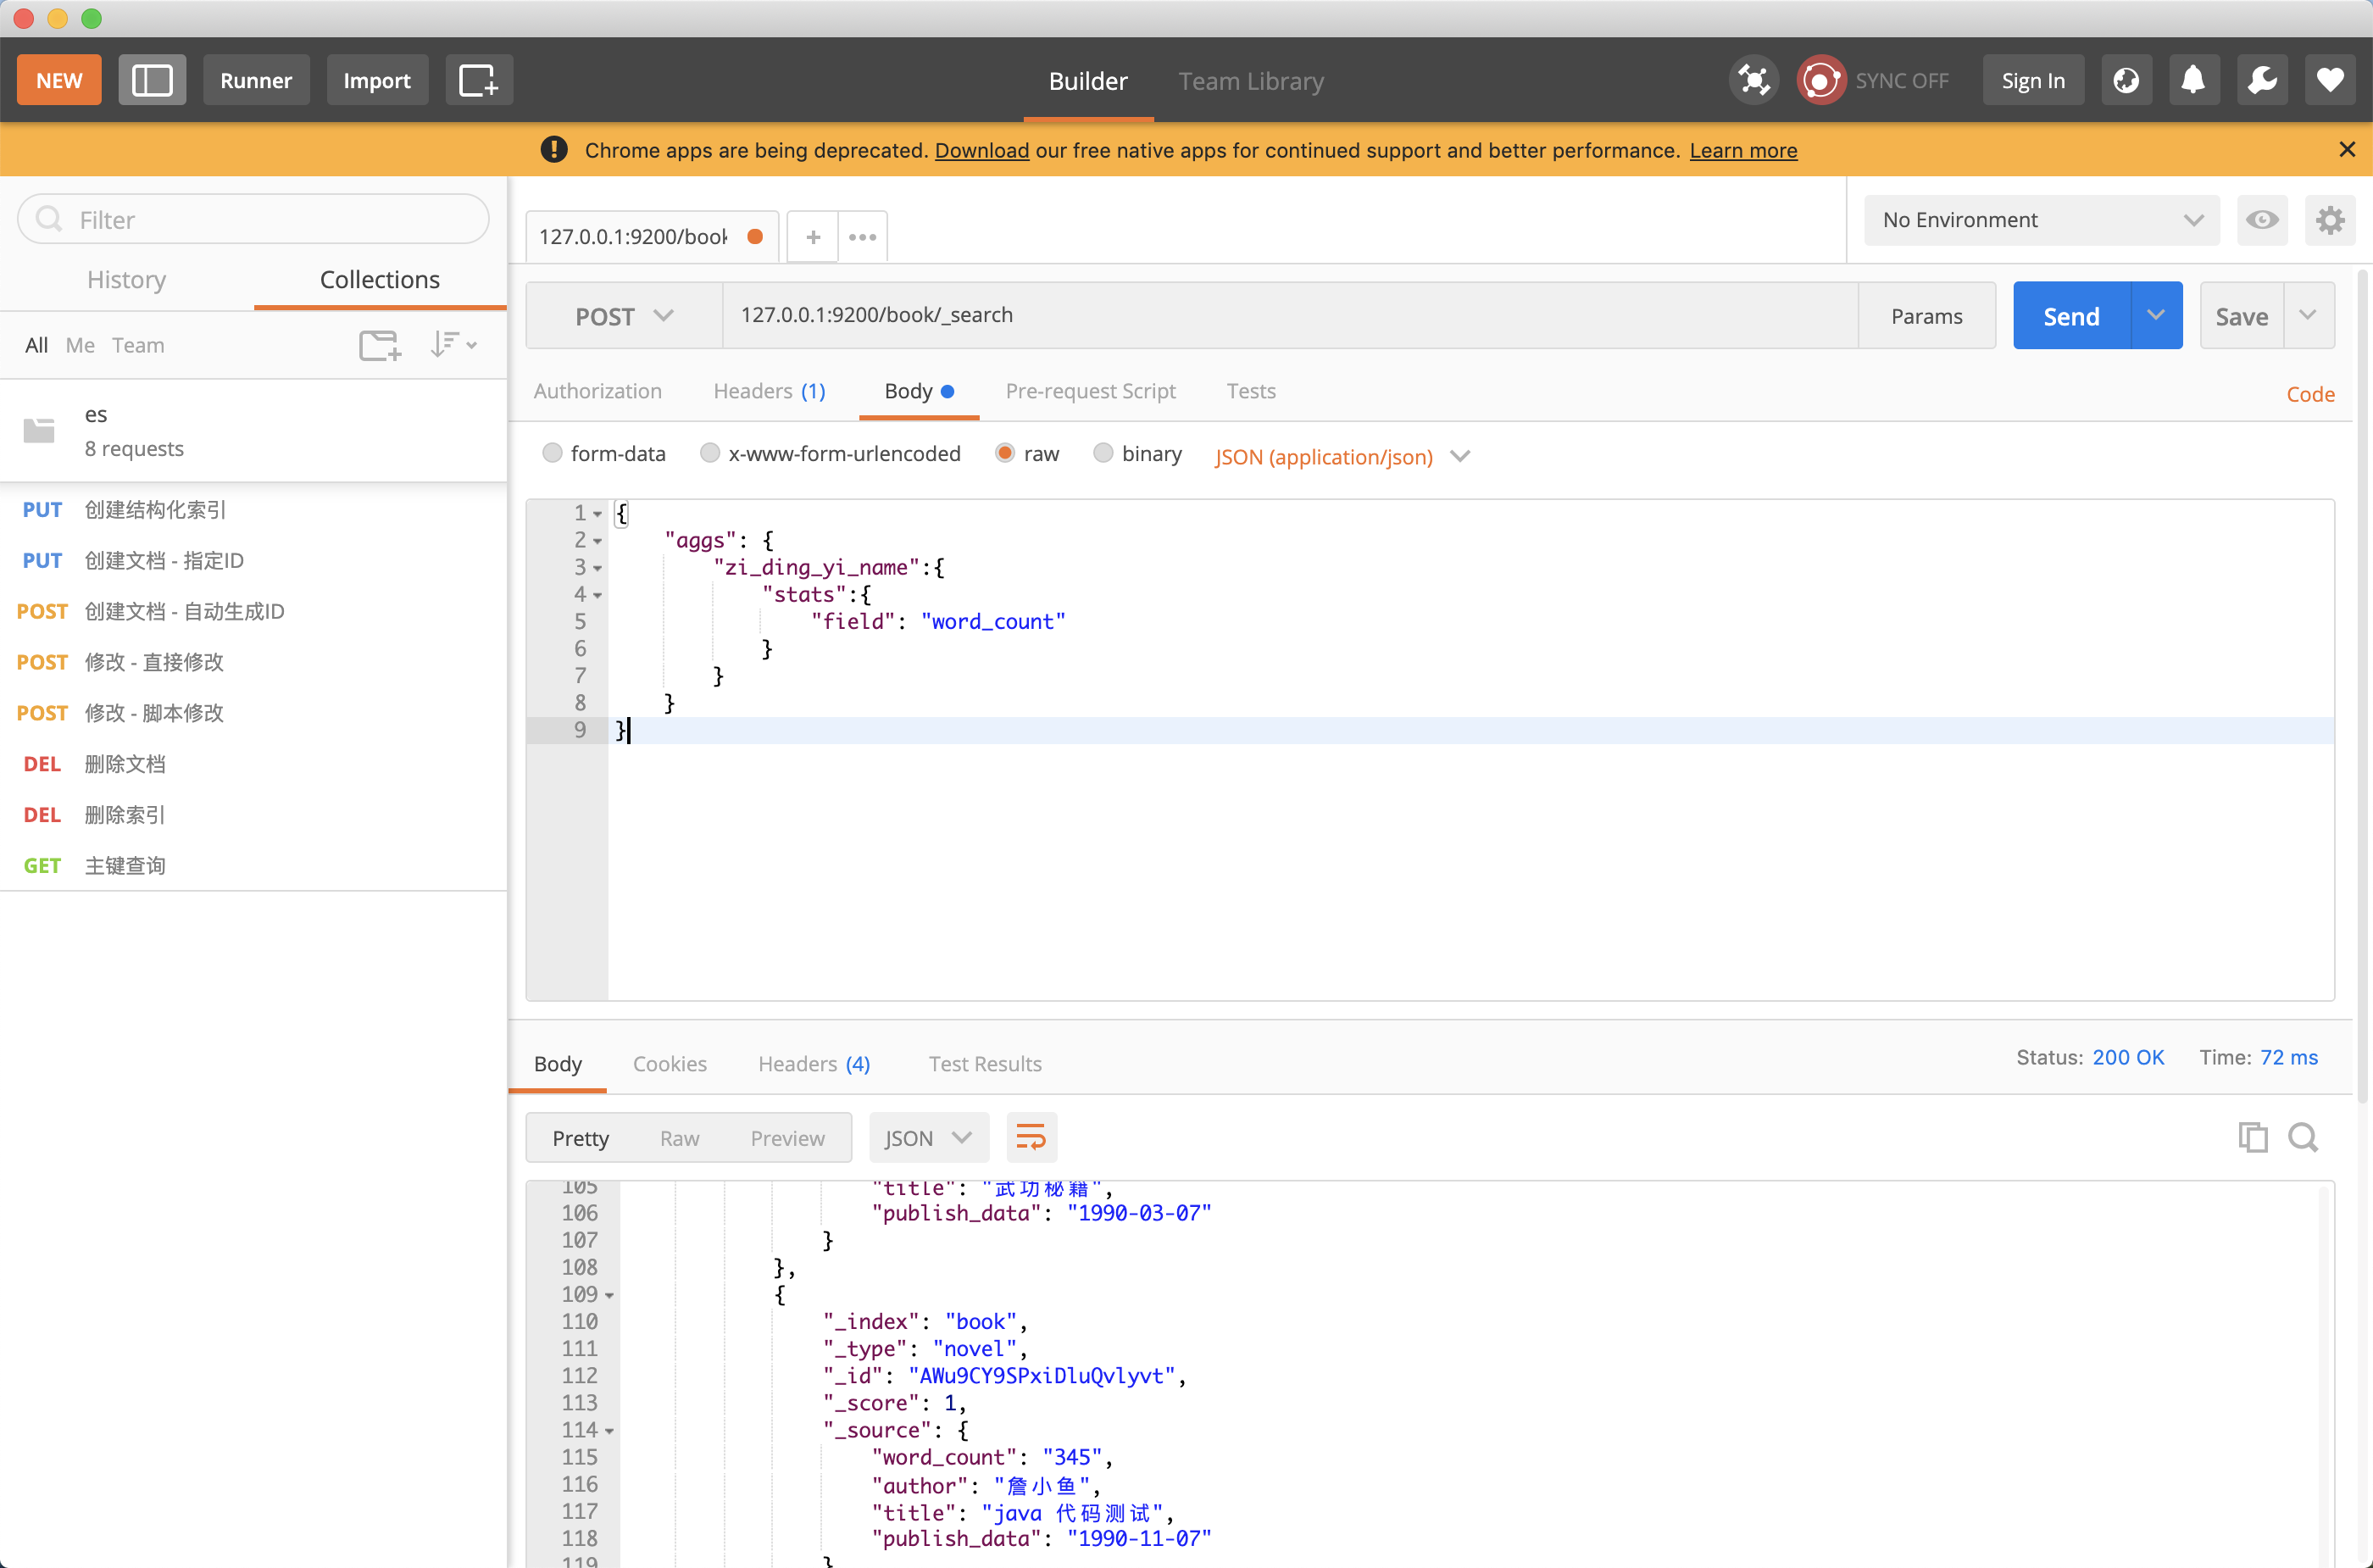Expand the No Environment dropdown

coord(2041,220)
